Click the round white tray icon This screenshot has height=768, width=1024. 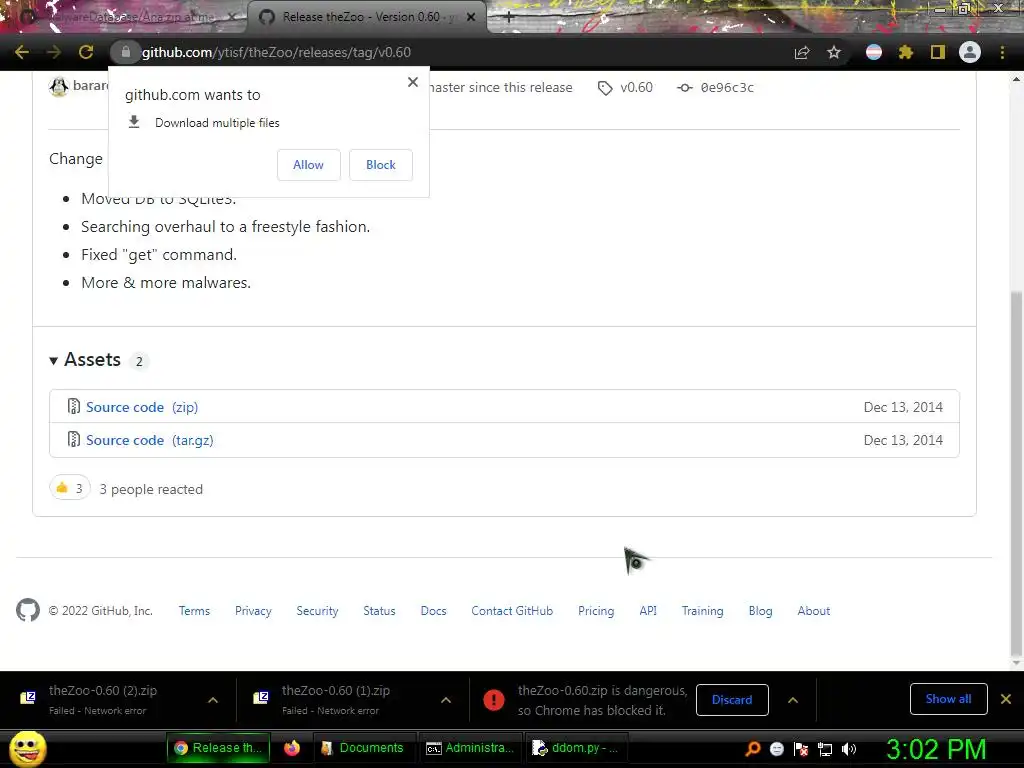776,749
